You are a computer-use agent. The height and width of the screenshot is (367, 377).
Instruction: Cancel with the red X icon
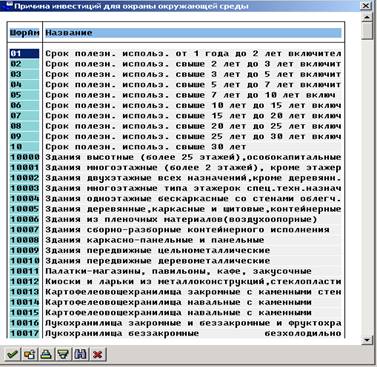(98, 354)
